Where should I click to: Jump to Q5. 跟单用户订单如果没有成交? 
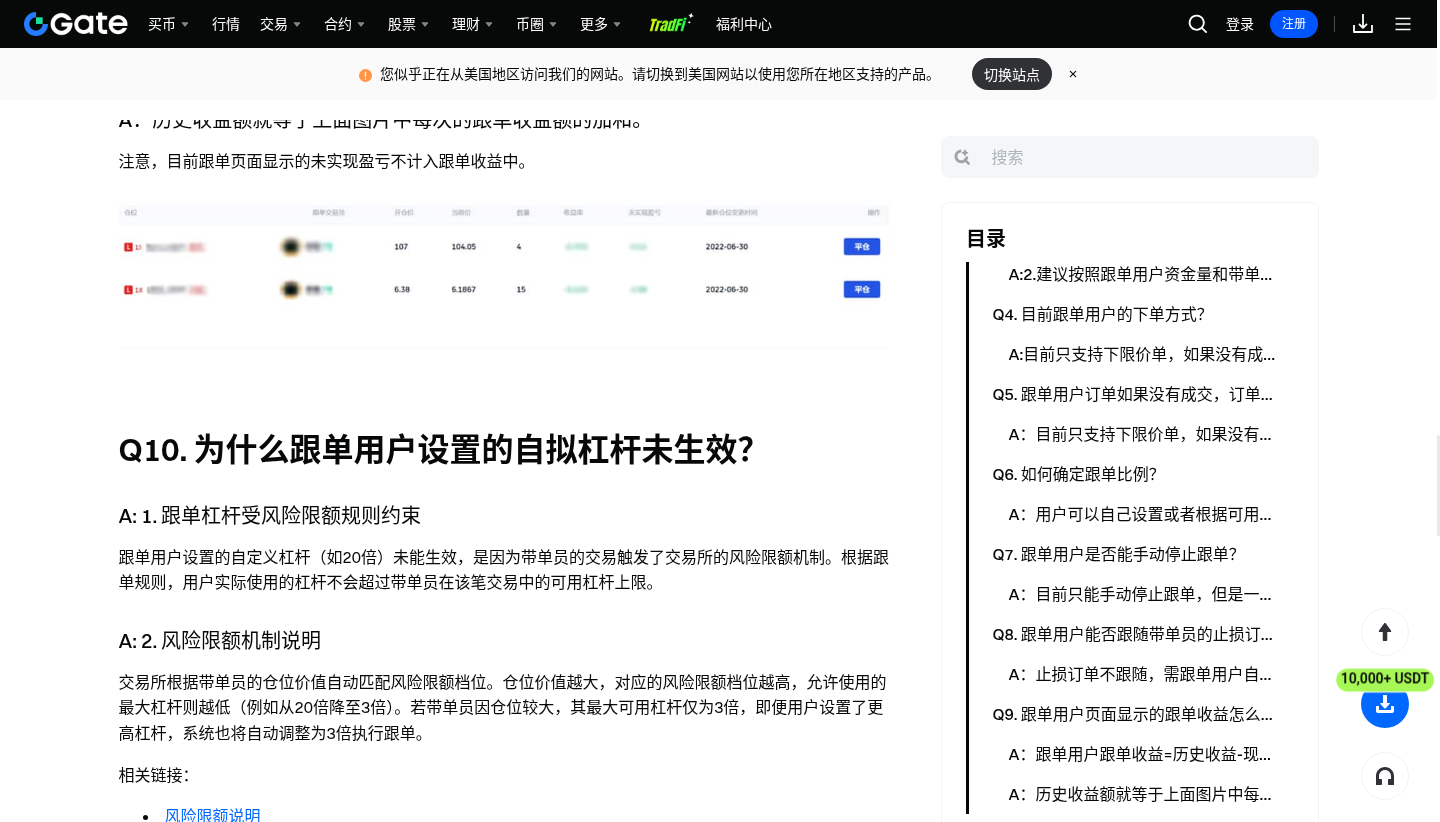1133,394
